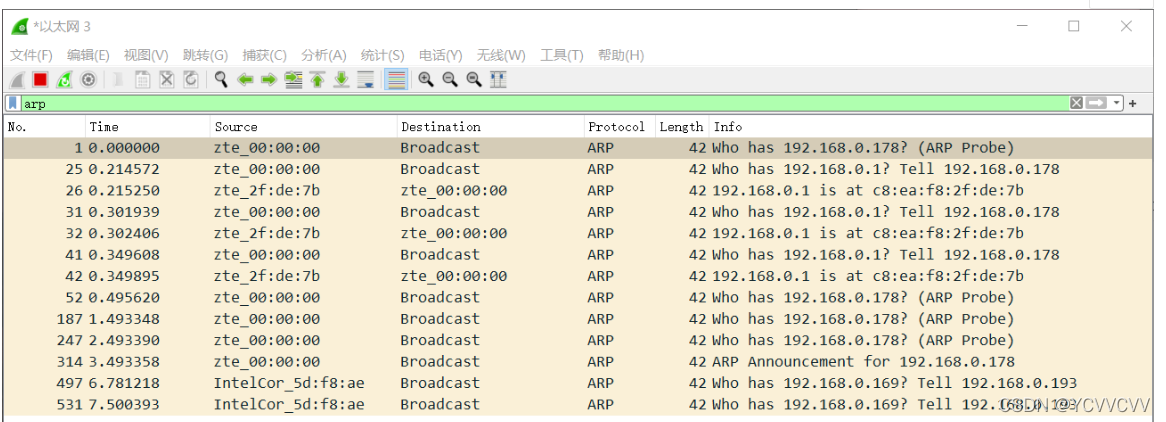Screen dimensions: 1166x422
Task: Select packet number 41
Action: [x=579, y=255]
